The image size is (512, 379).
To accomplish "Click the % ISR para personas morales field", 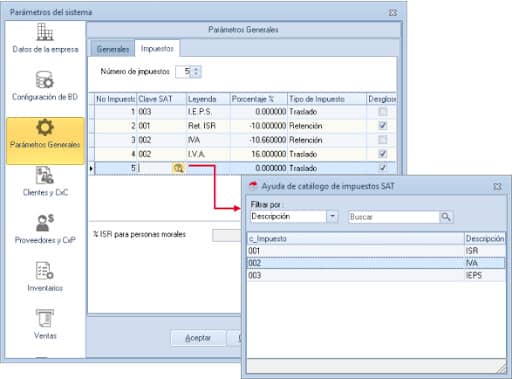I will (227, 235).
